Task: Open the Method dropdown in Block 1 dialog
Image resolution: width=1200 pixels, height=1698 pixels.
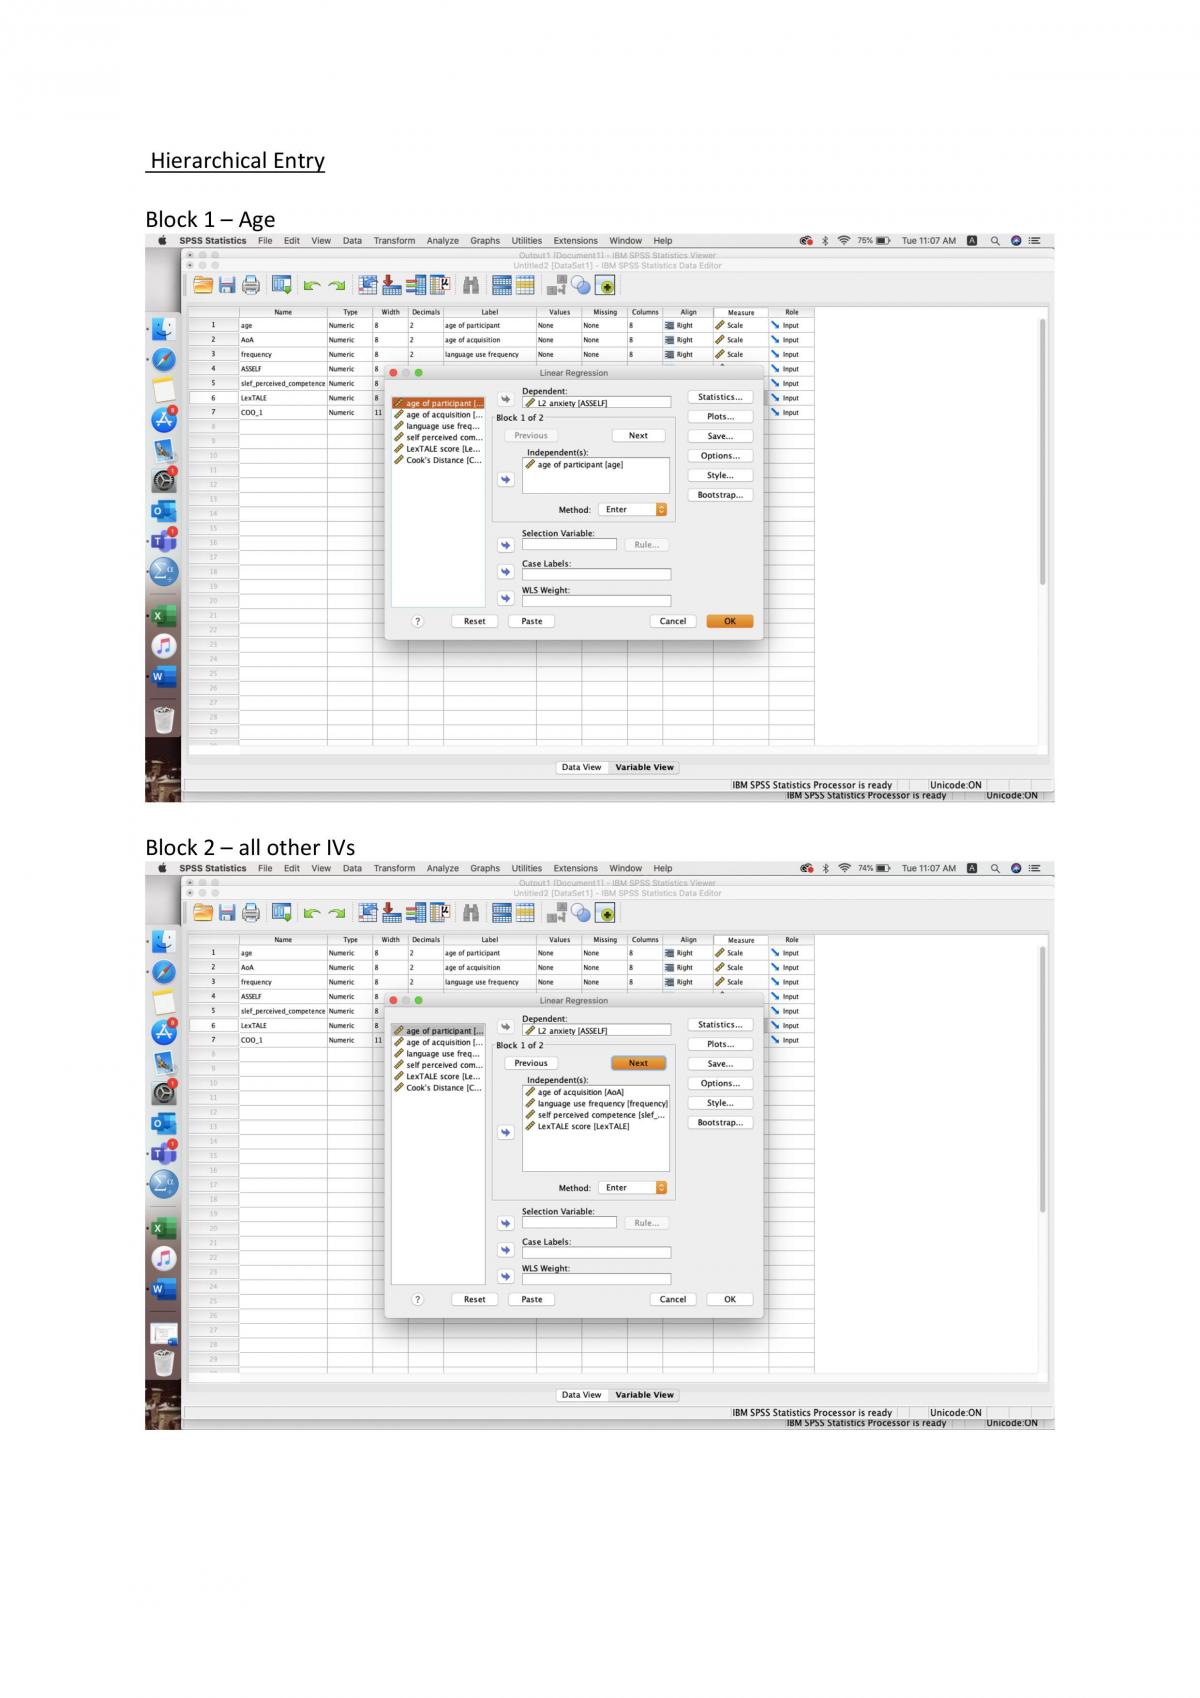Action: (633, 510)
